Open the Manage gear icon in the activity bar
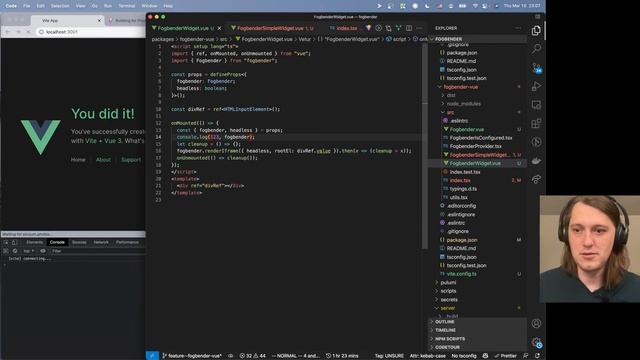 pyautogui.click(x=536, y=342)
